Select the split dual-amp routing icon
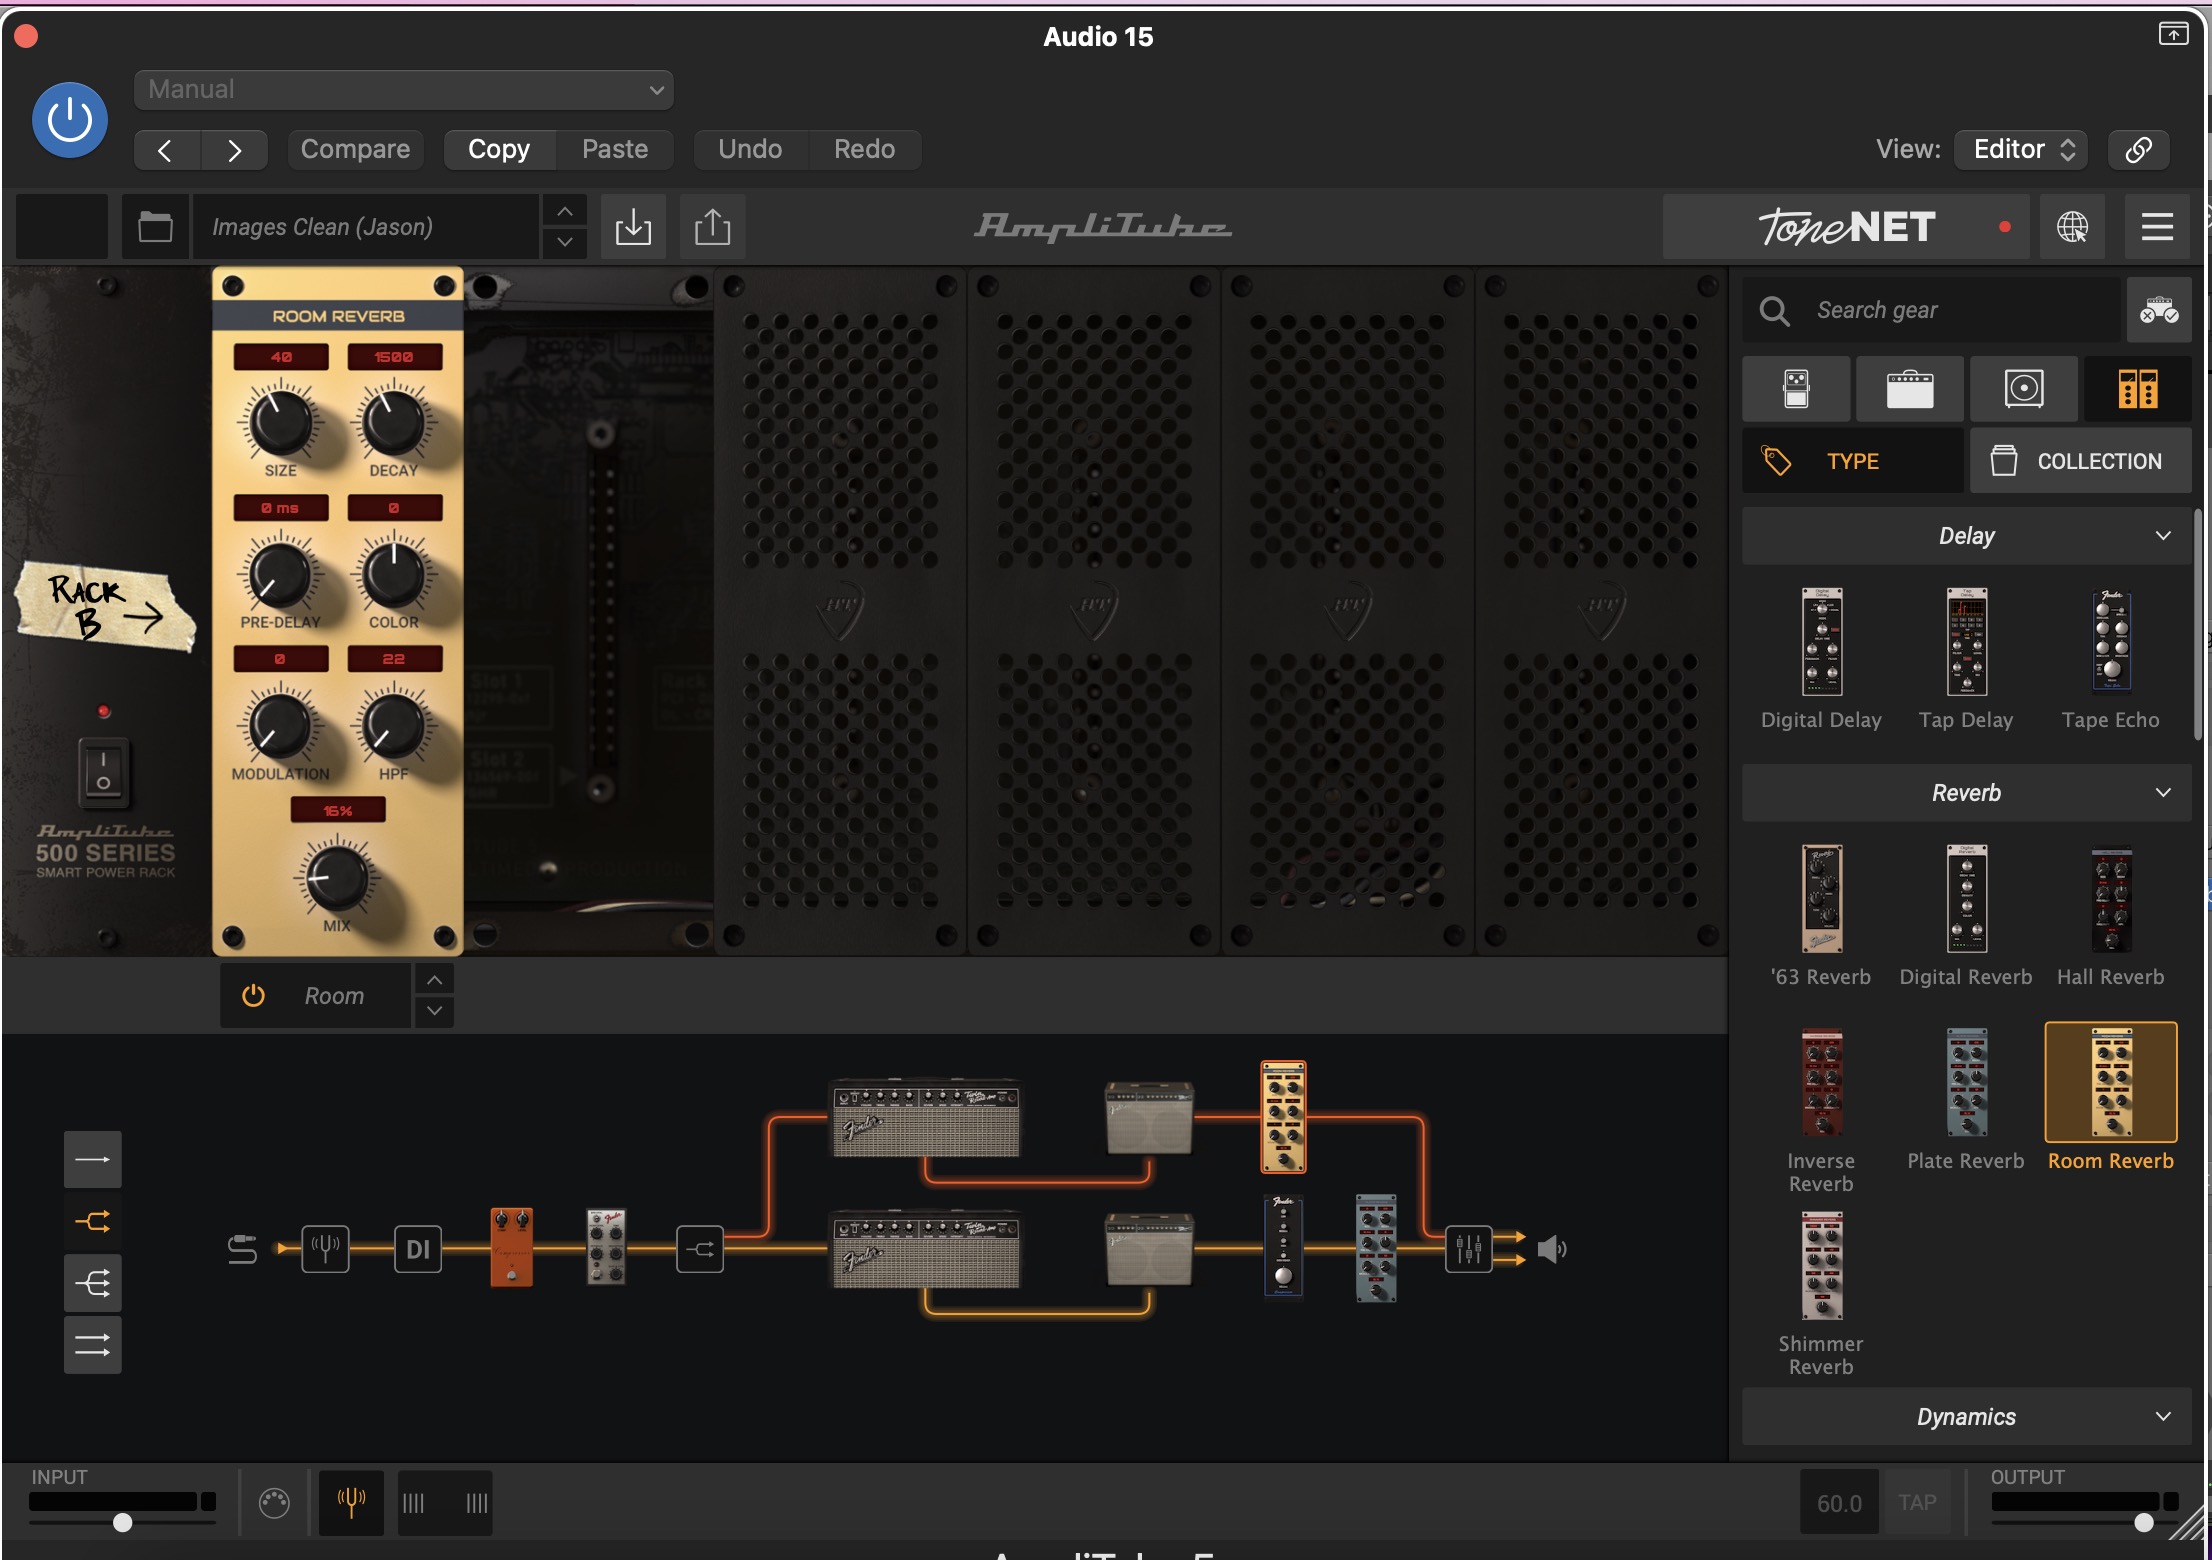 [93, 1222]
